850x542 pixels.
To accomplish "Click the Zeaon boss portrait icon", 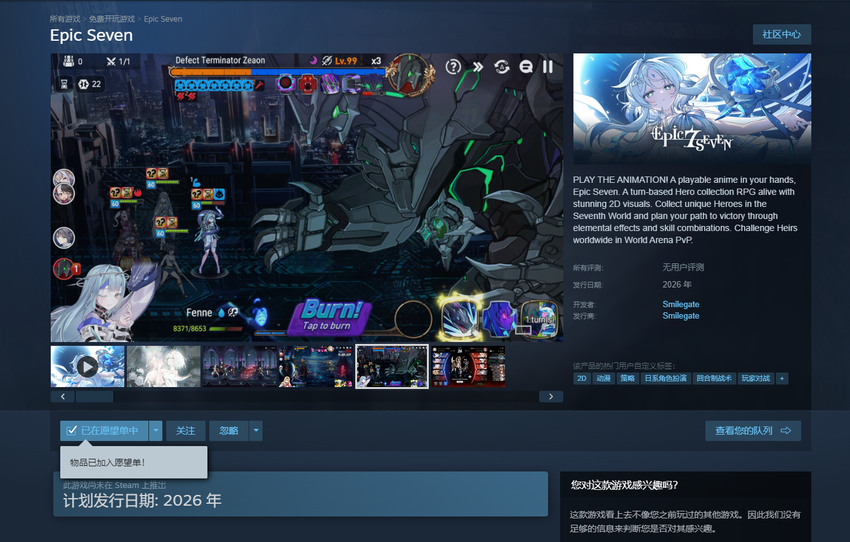I will [x=410, y=75].
